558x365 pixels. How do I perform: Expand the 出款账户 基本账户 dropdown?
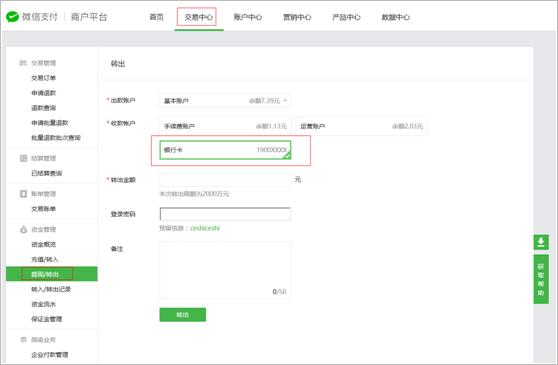click(x=225, y=101)
